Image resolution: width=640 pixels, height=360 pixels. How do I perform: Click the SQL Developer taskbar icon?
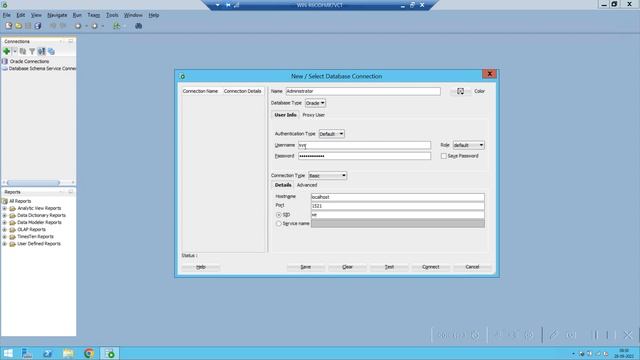click(x=109, y=353)
